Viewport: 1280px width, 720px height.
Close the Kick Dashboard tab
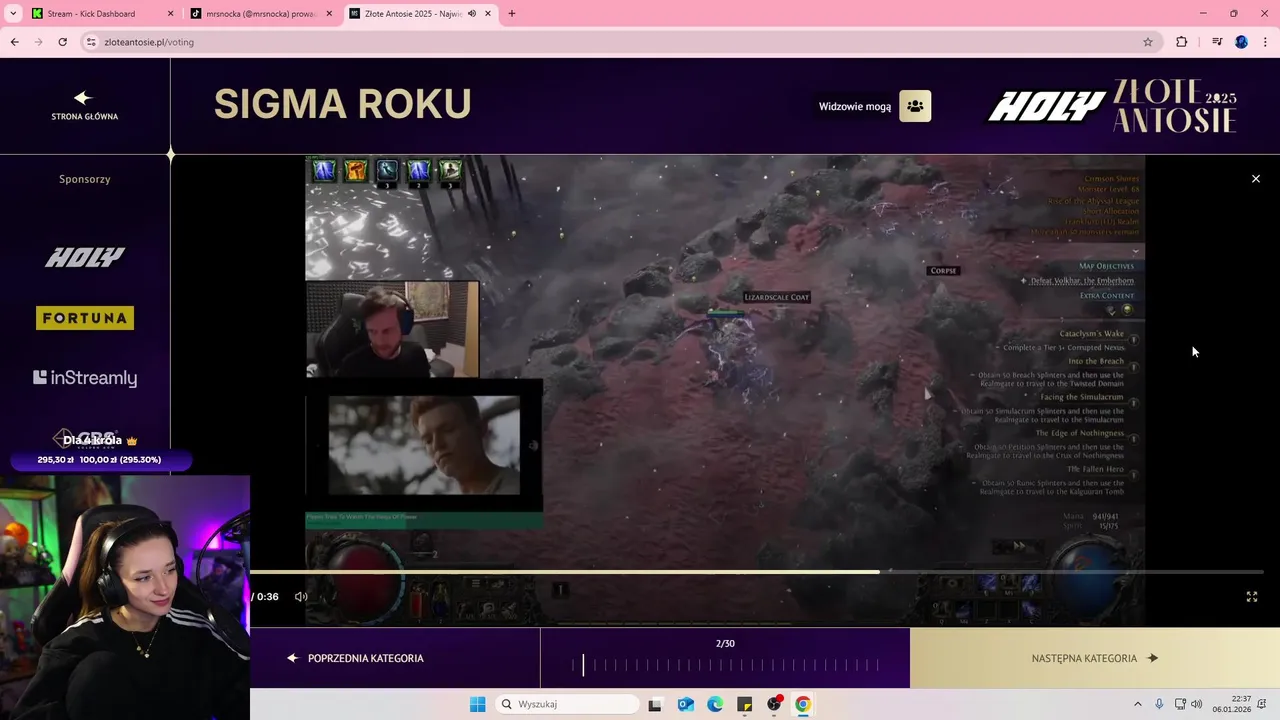170,14
